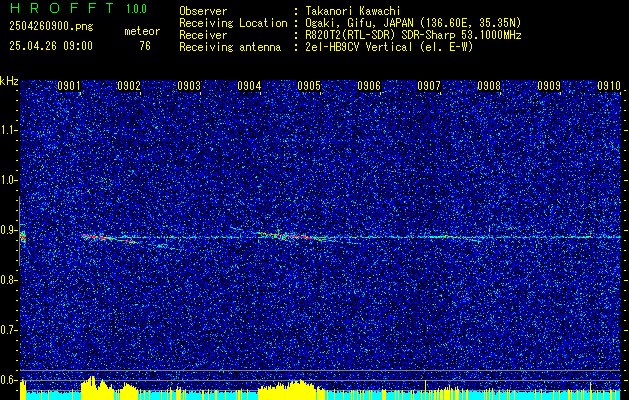Screen dimensions: 629x400
Task: Click the 0903 time marker
Action: [189, 86]
